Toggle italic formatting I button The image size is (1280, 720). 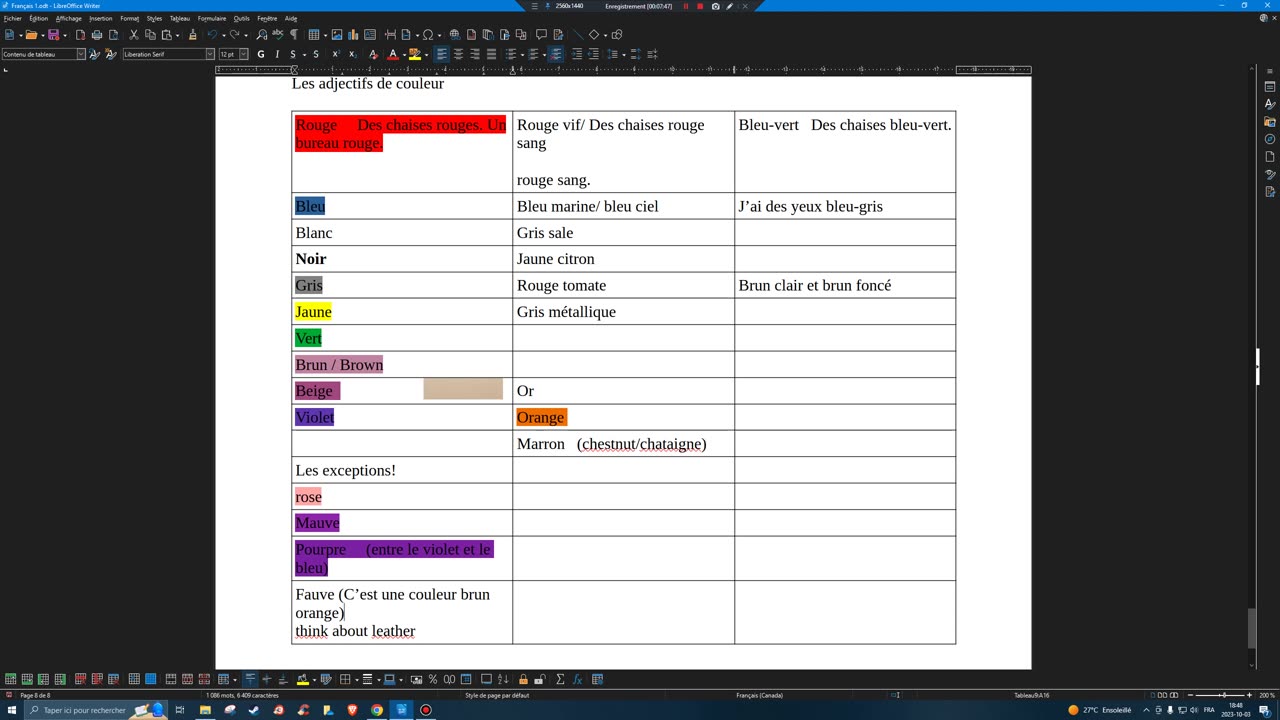(277, 54)
